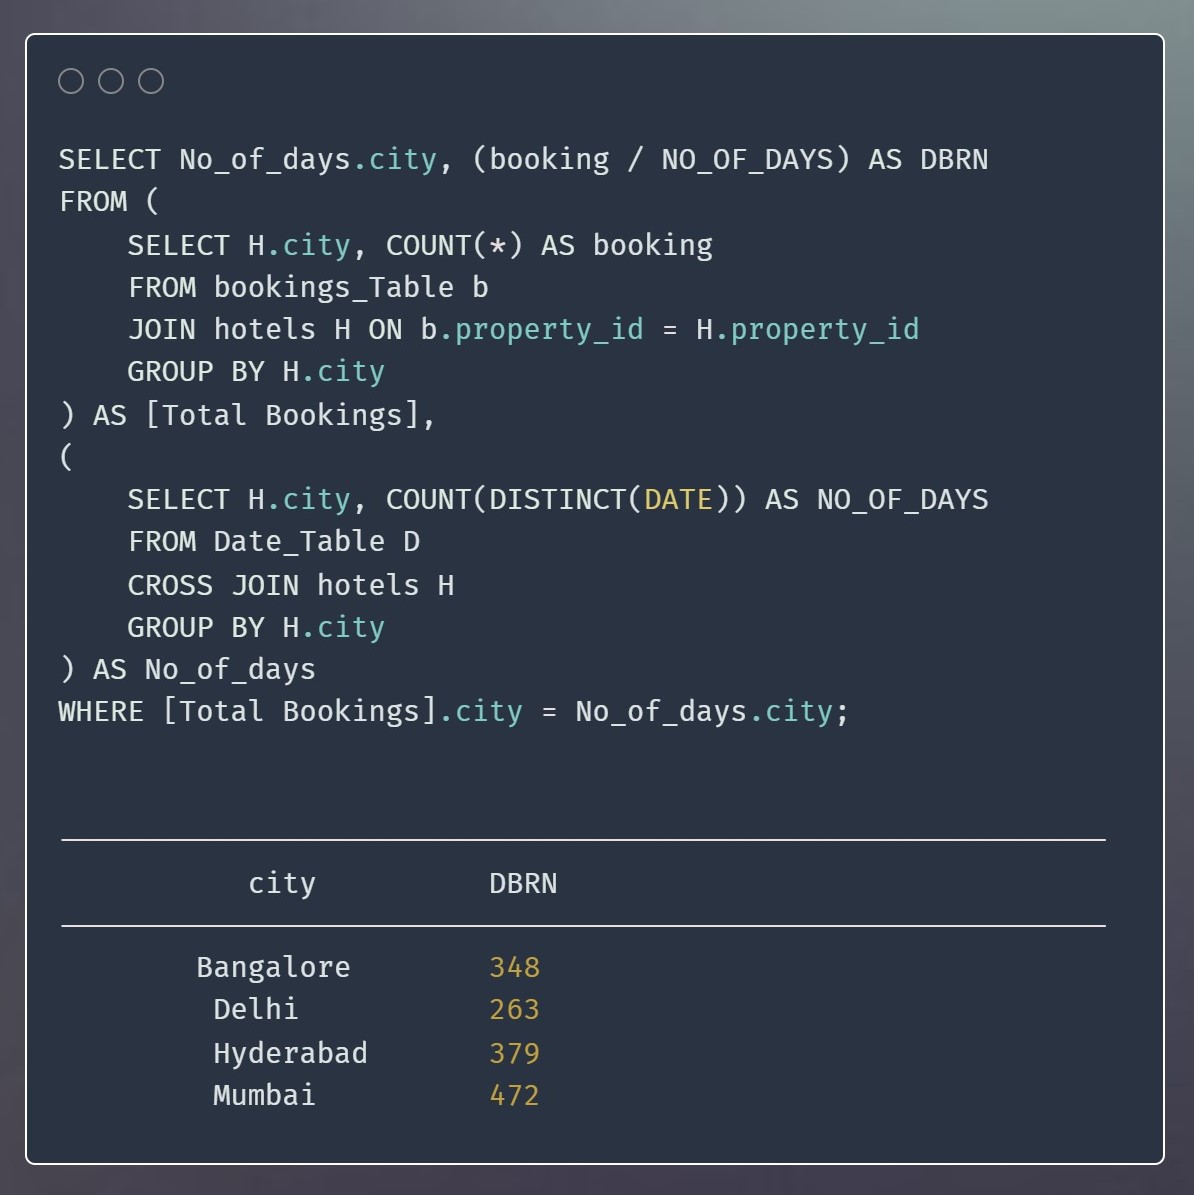Click the value 472 in results
Image resolution: width=1194 pixels, height=1195 pixels.
click(x=514, y=1095)
